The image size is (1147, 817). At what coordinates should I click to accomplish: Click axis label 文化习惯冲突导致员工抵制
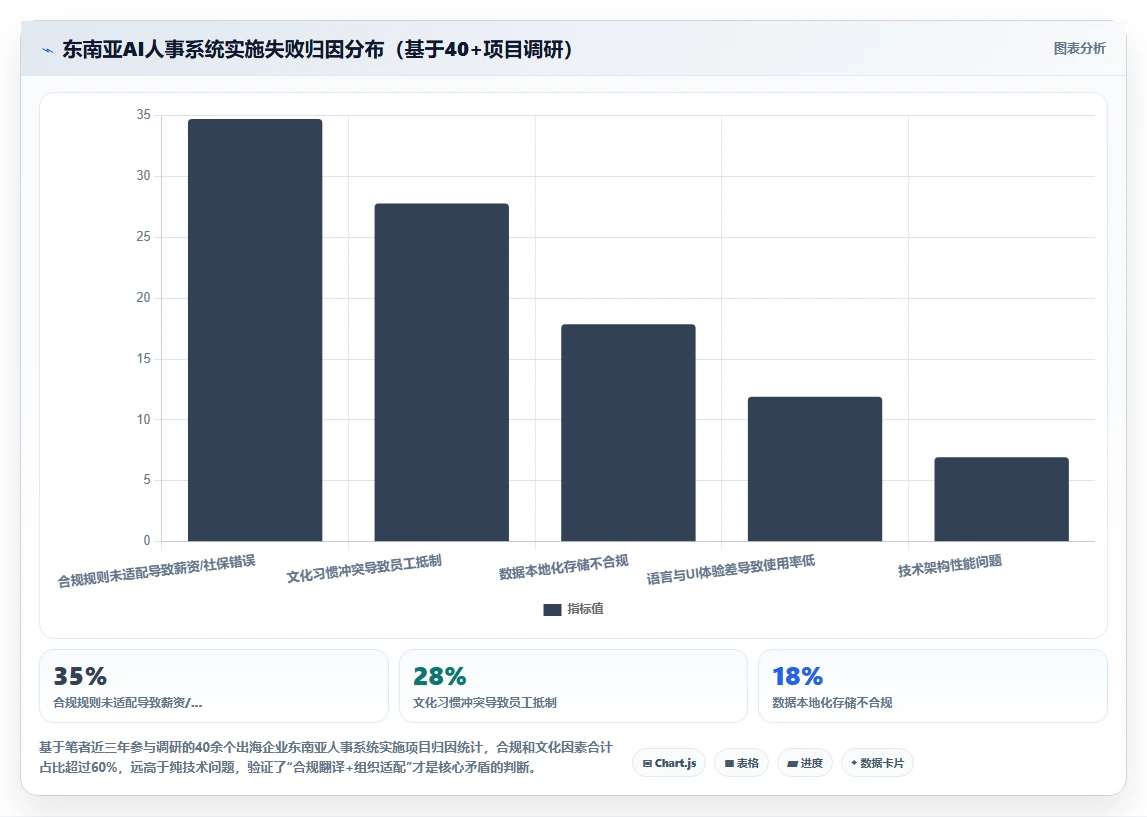pyautogui.click(x=364, y=569)
